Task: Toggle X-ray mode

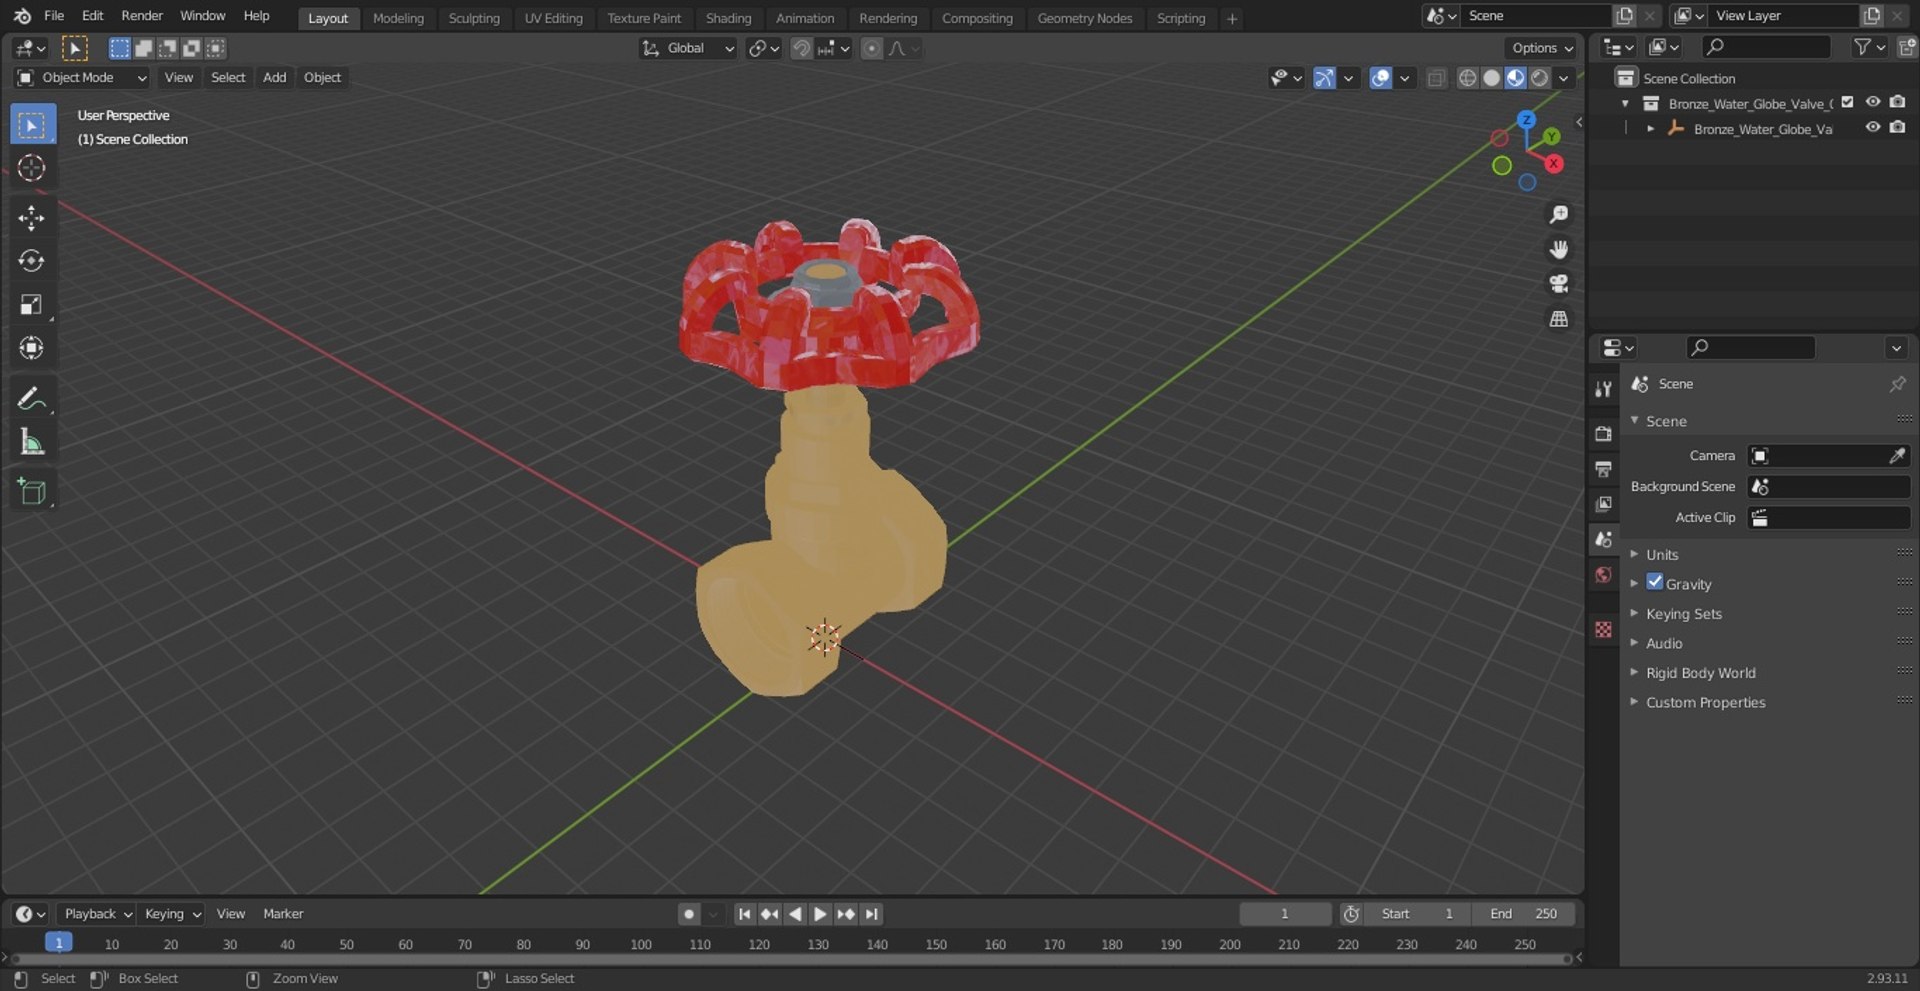Action: (x=1436, y=78)
